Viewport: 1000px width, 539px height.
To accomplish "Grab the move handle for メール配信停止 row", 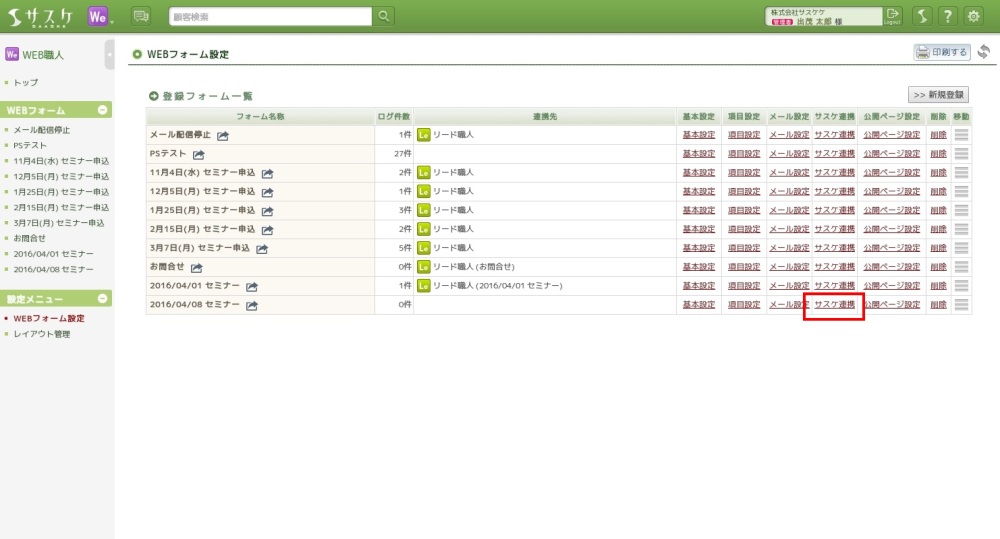I will (x=961, y=135).
